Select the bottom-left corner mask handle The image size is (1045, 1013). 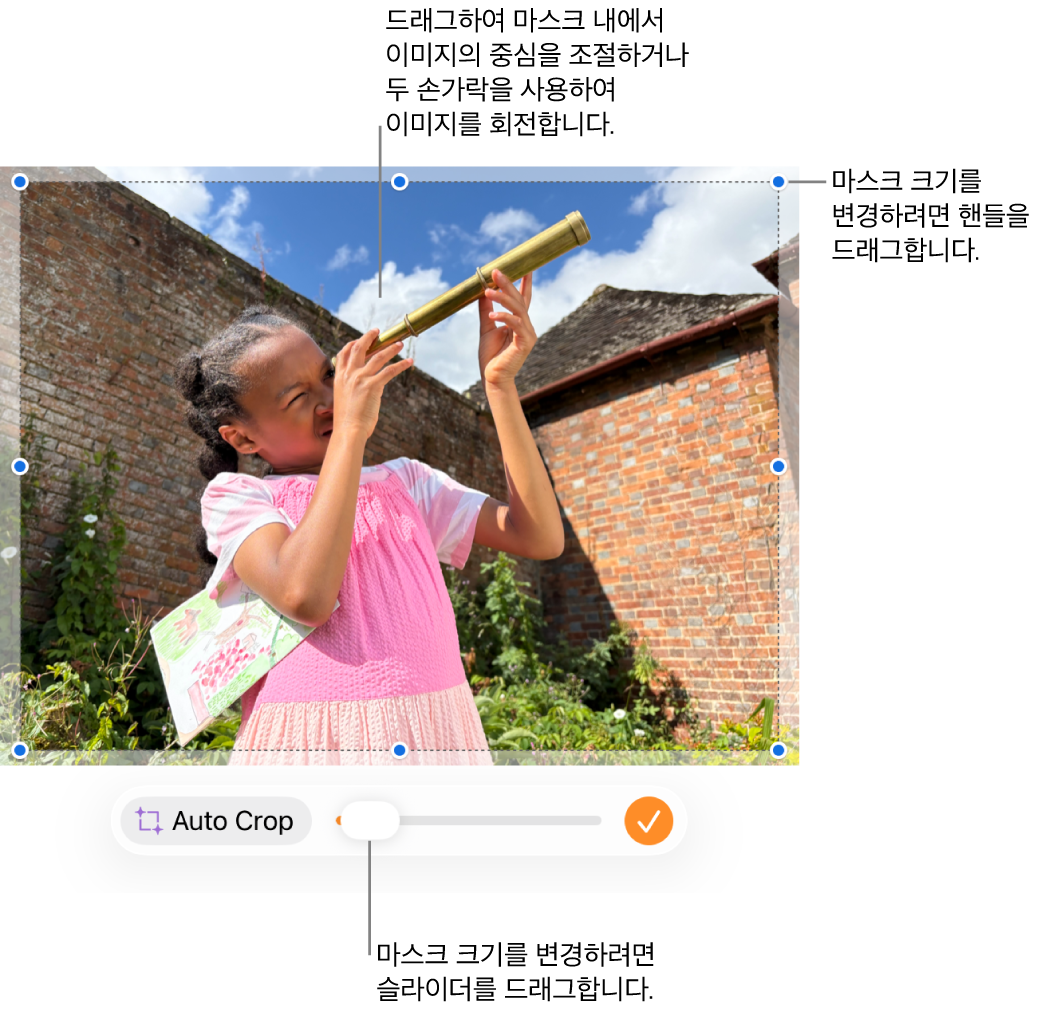click(20, 750)
